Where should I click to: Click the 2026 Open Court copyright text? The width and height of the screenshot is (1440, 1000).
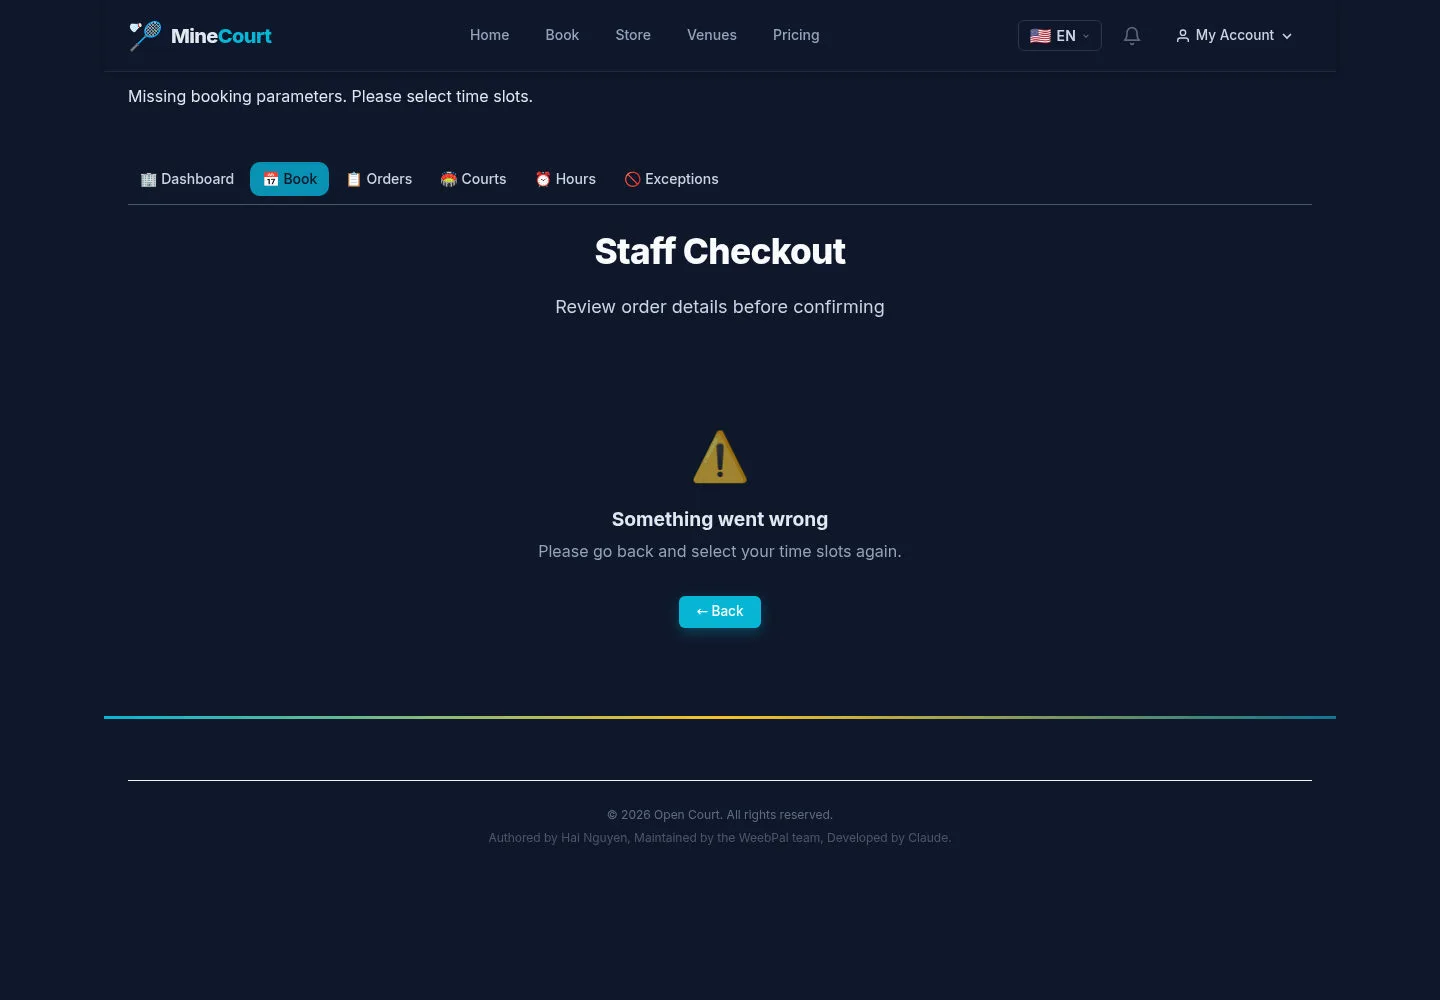[720, 815]
